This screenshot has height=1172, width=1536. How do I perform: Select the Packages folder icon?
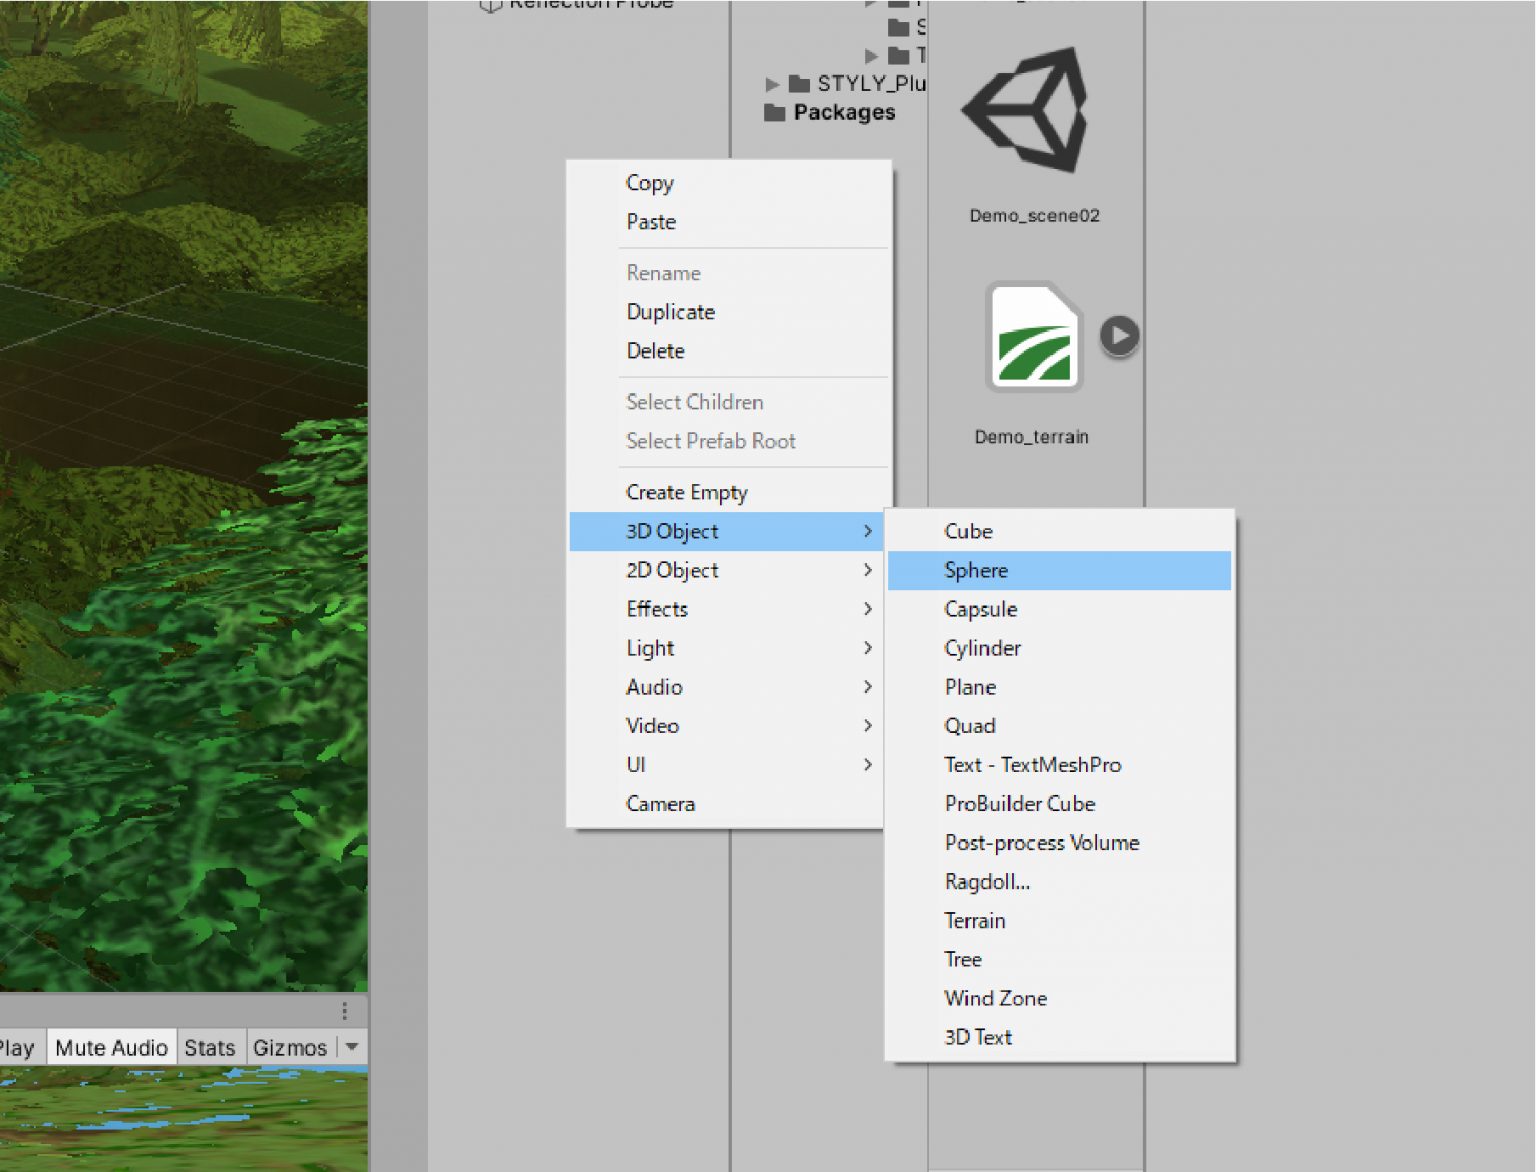[775, 112]
